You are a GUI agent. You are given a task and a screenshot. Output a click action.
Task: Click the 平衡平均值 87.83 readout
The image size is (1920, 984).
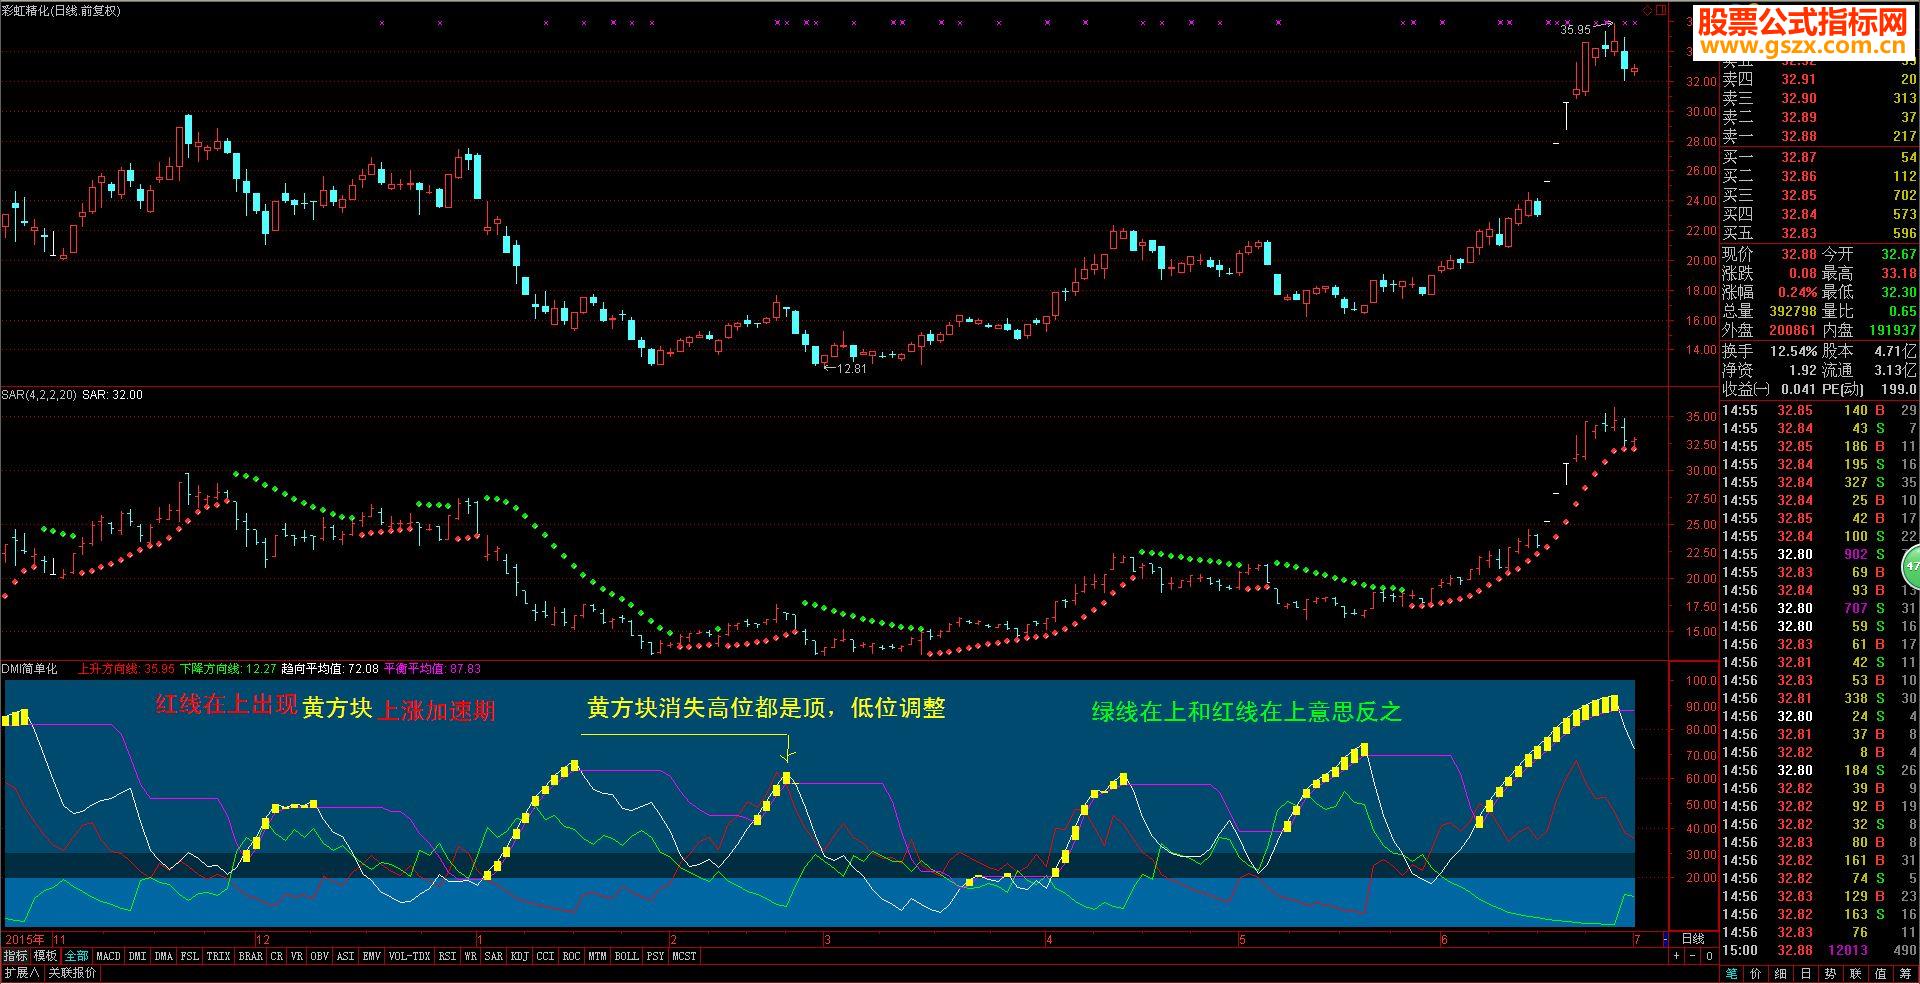coord(433,669)
